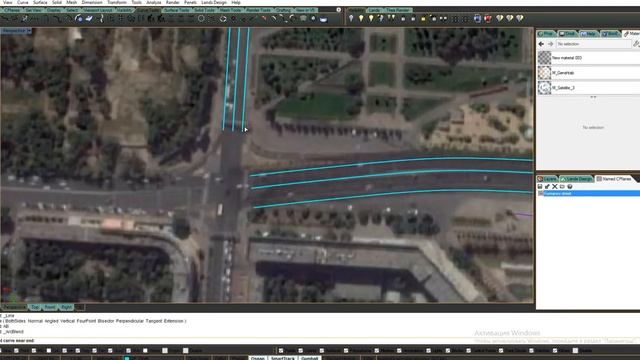Open the Named CPlanes panel tab
Viewport: 640px width, 360px height.
pos(613,179)
